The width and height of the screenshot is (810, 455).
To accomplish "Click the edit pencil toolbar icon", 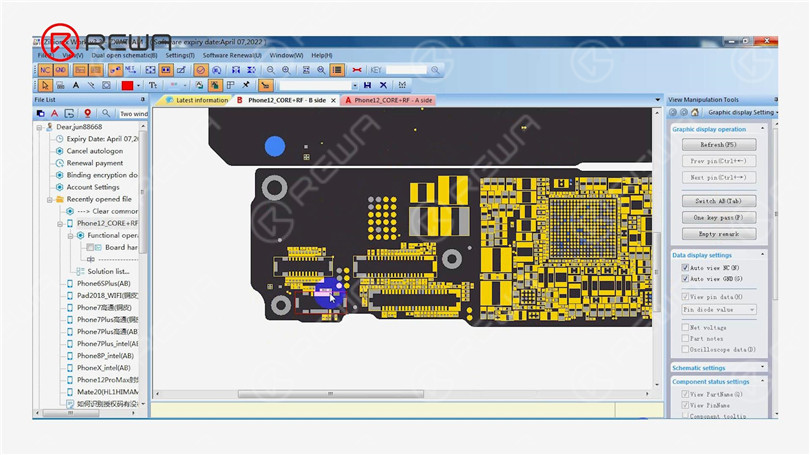I will pyautogui.click(x=181, y=70).
